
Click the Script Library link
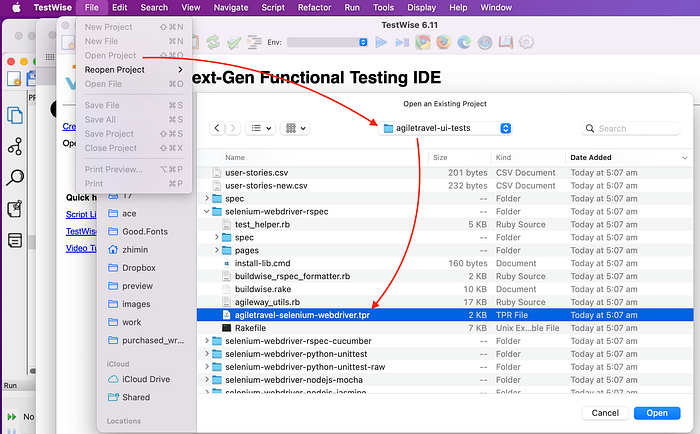(81, 214)
